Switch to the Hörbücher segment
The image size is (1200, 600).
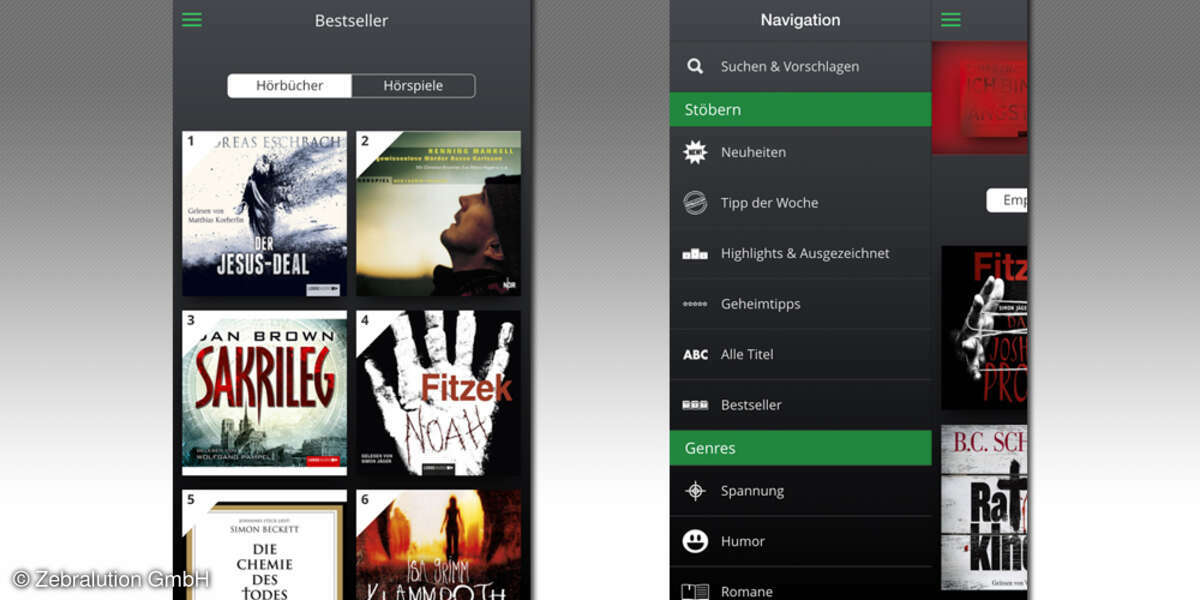290,86
